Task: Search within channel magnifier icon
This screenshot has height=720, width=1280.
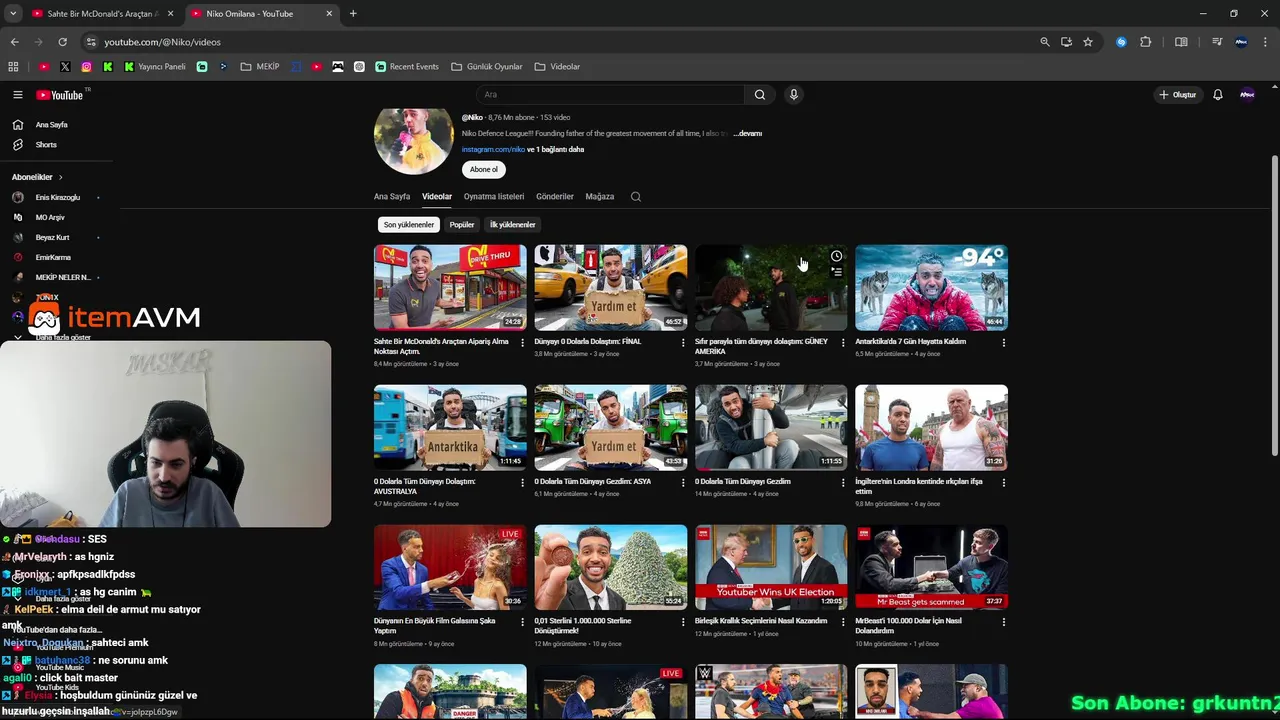Action: point(636,197)
